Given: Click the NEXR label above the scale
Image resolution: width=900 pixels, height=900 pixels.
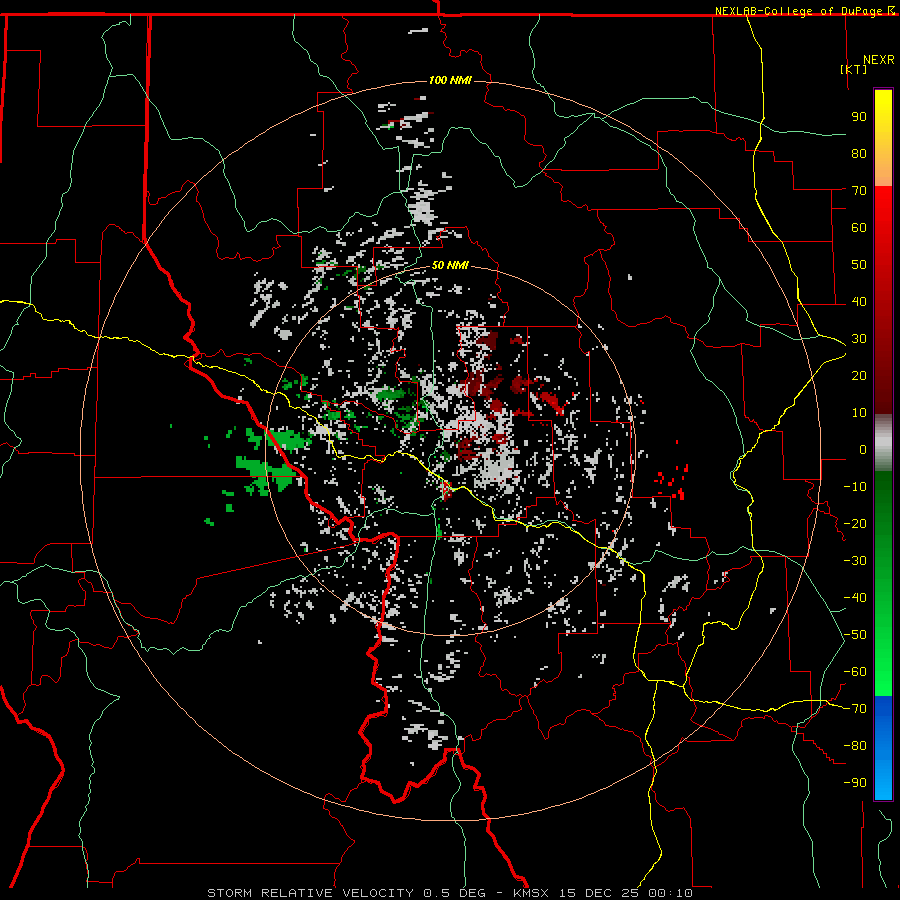Looking at the screenshot, I should tap(879, 60).
